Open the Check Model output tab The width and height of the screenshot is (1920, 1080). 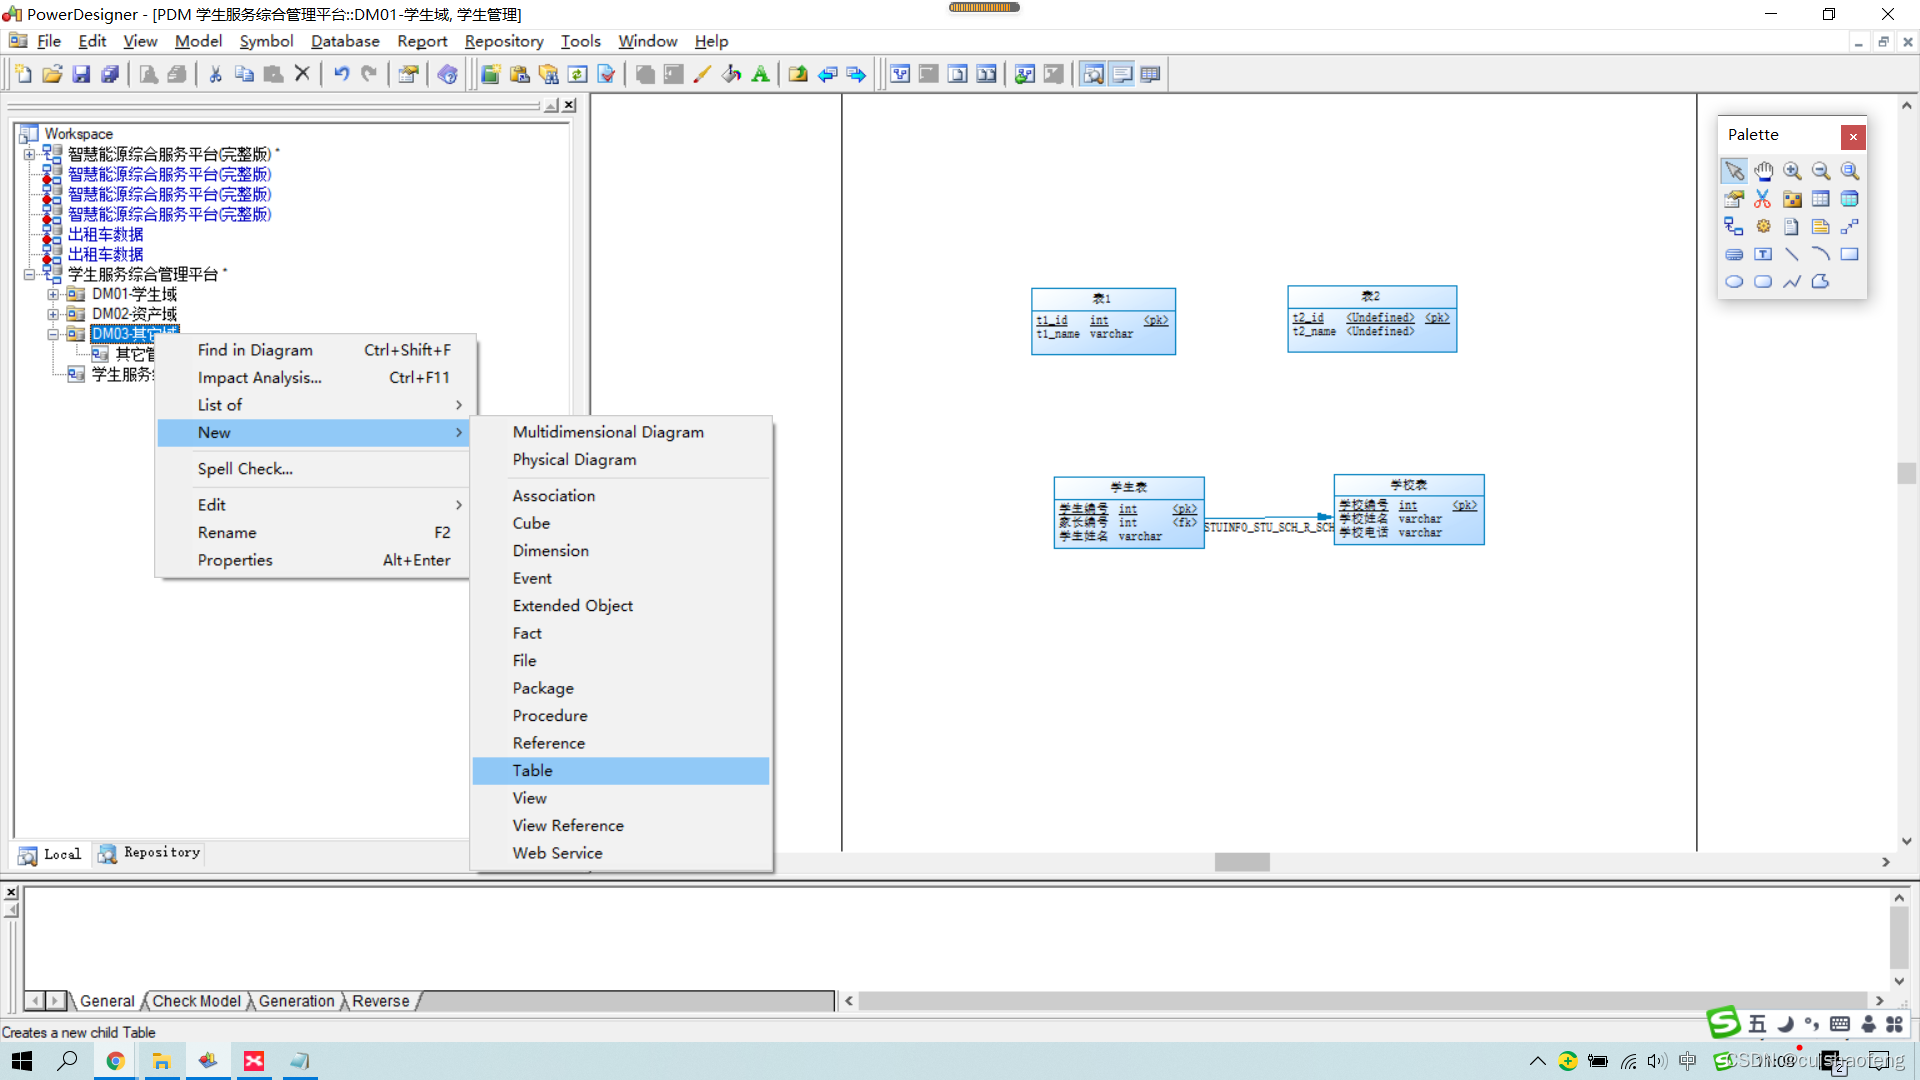[196, 1001]
